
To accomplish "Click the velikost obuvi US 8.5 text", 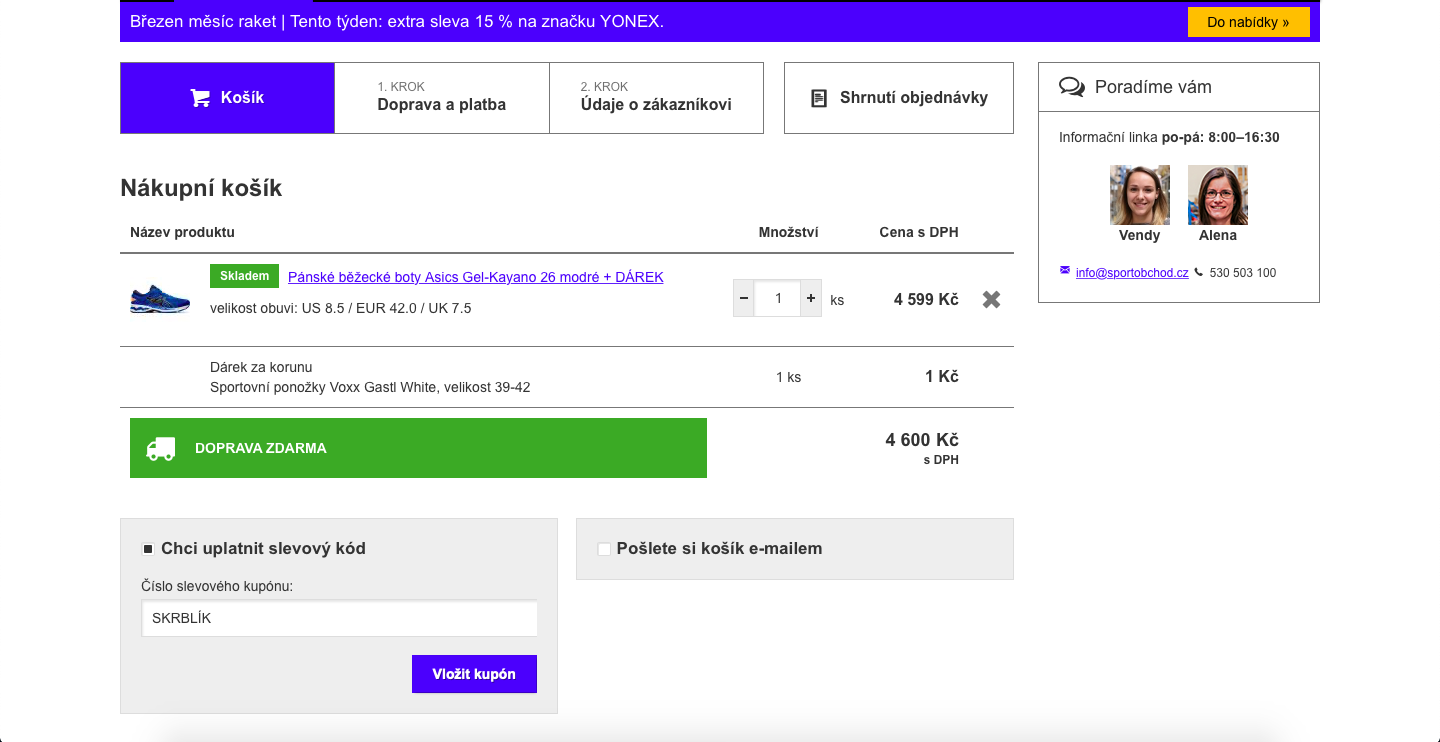I will pyautogui.click(x=341, y=308).
